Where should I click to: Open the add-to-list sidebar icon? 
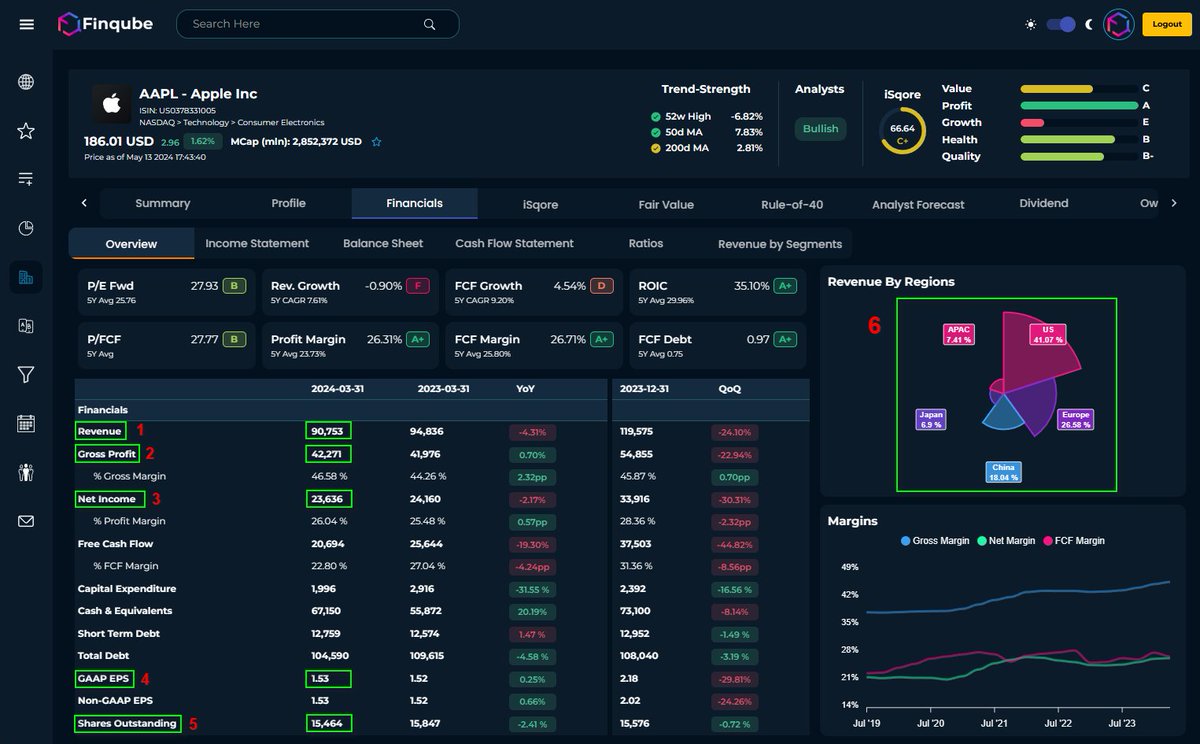click(x=26, y=179)
